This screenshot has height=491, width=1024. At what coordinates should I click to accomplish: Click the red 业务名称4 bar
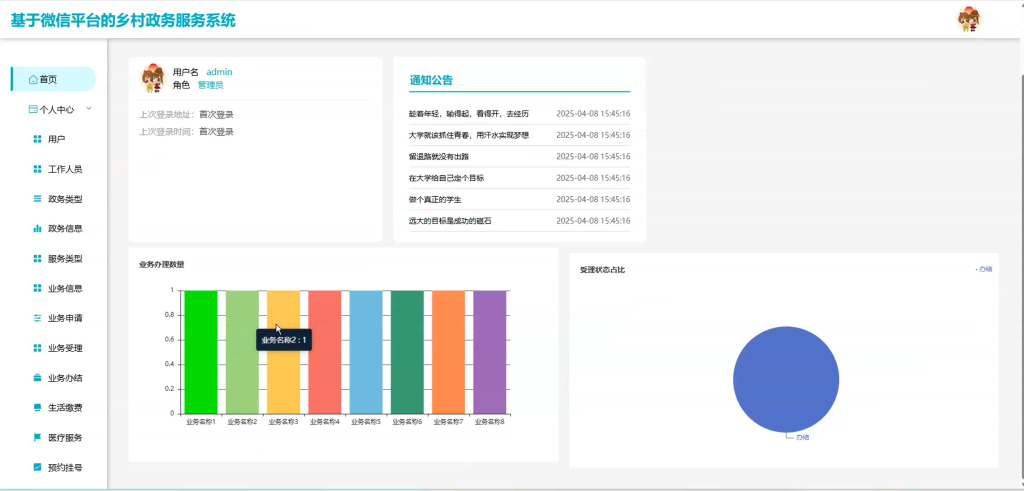click(x=325, y=352)
